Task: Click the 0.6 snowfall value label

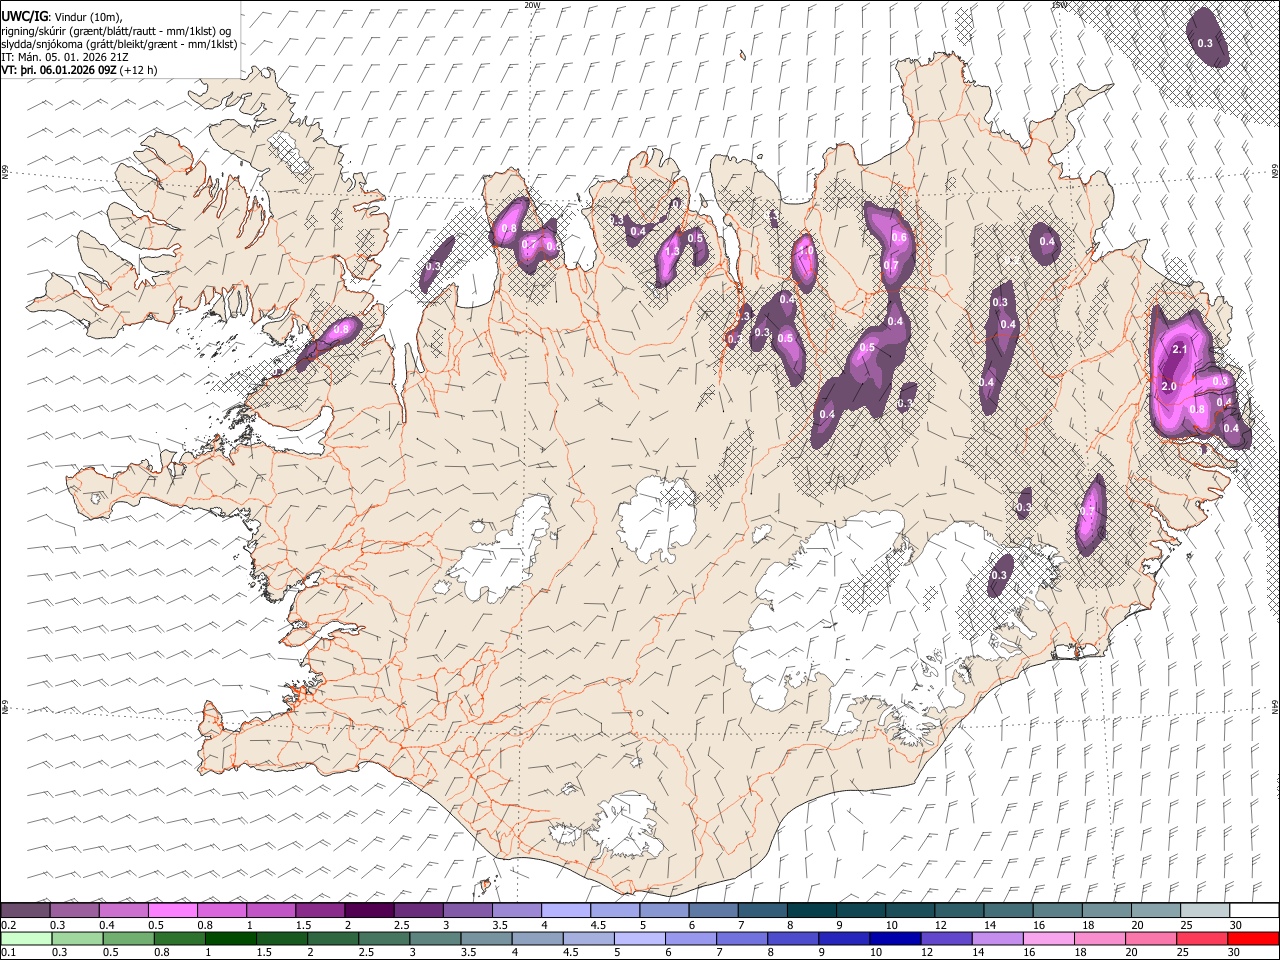Action: (899, 237)
